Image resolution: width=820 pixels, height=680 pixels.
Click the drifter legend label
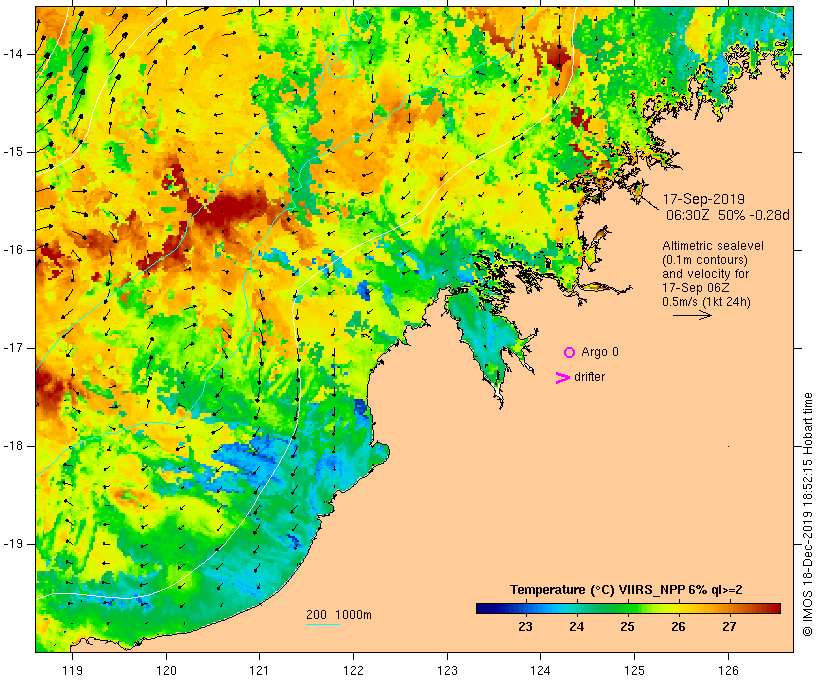(589, 377)
